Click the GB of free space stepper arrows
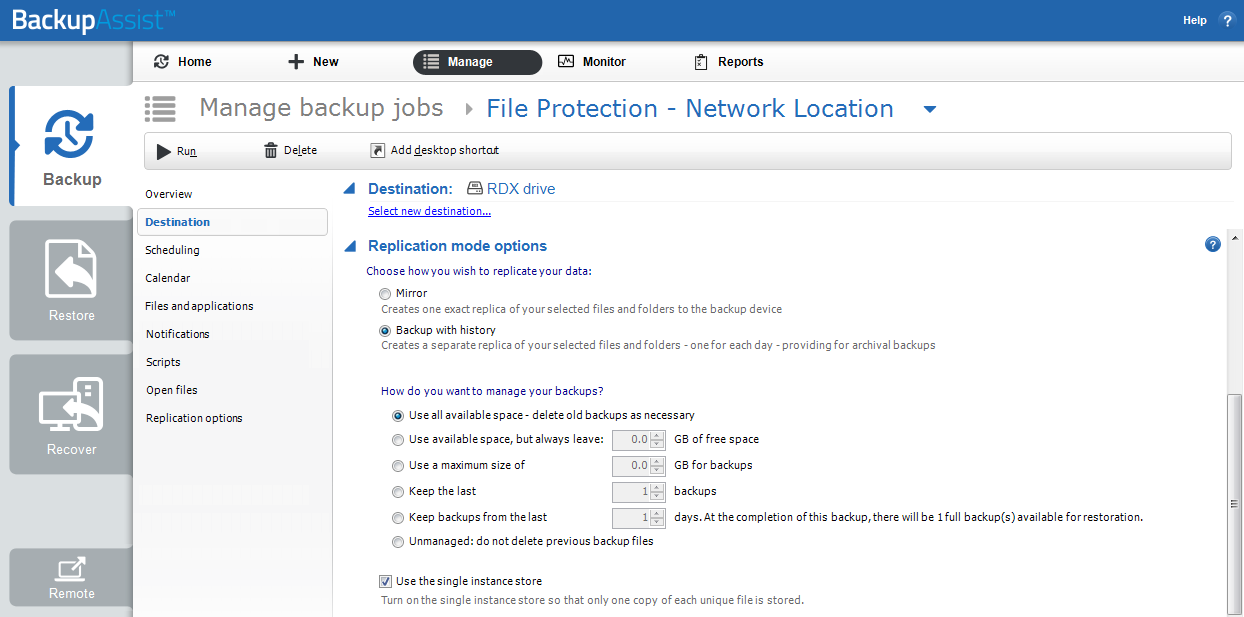The image size is (1244, 617). (657, 439)
